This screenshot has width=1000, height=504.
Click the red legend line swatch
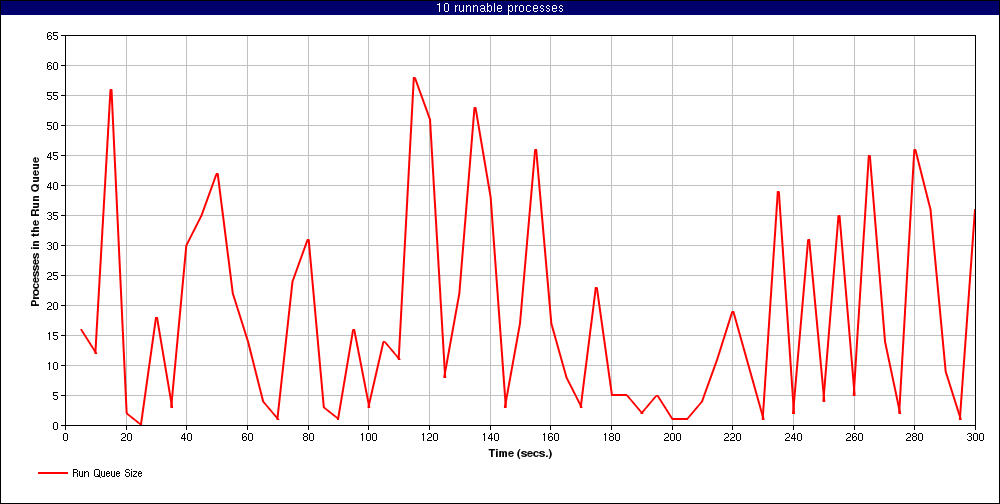pos(52,473)
